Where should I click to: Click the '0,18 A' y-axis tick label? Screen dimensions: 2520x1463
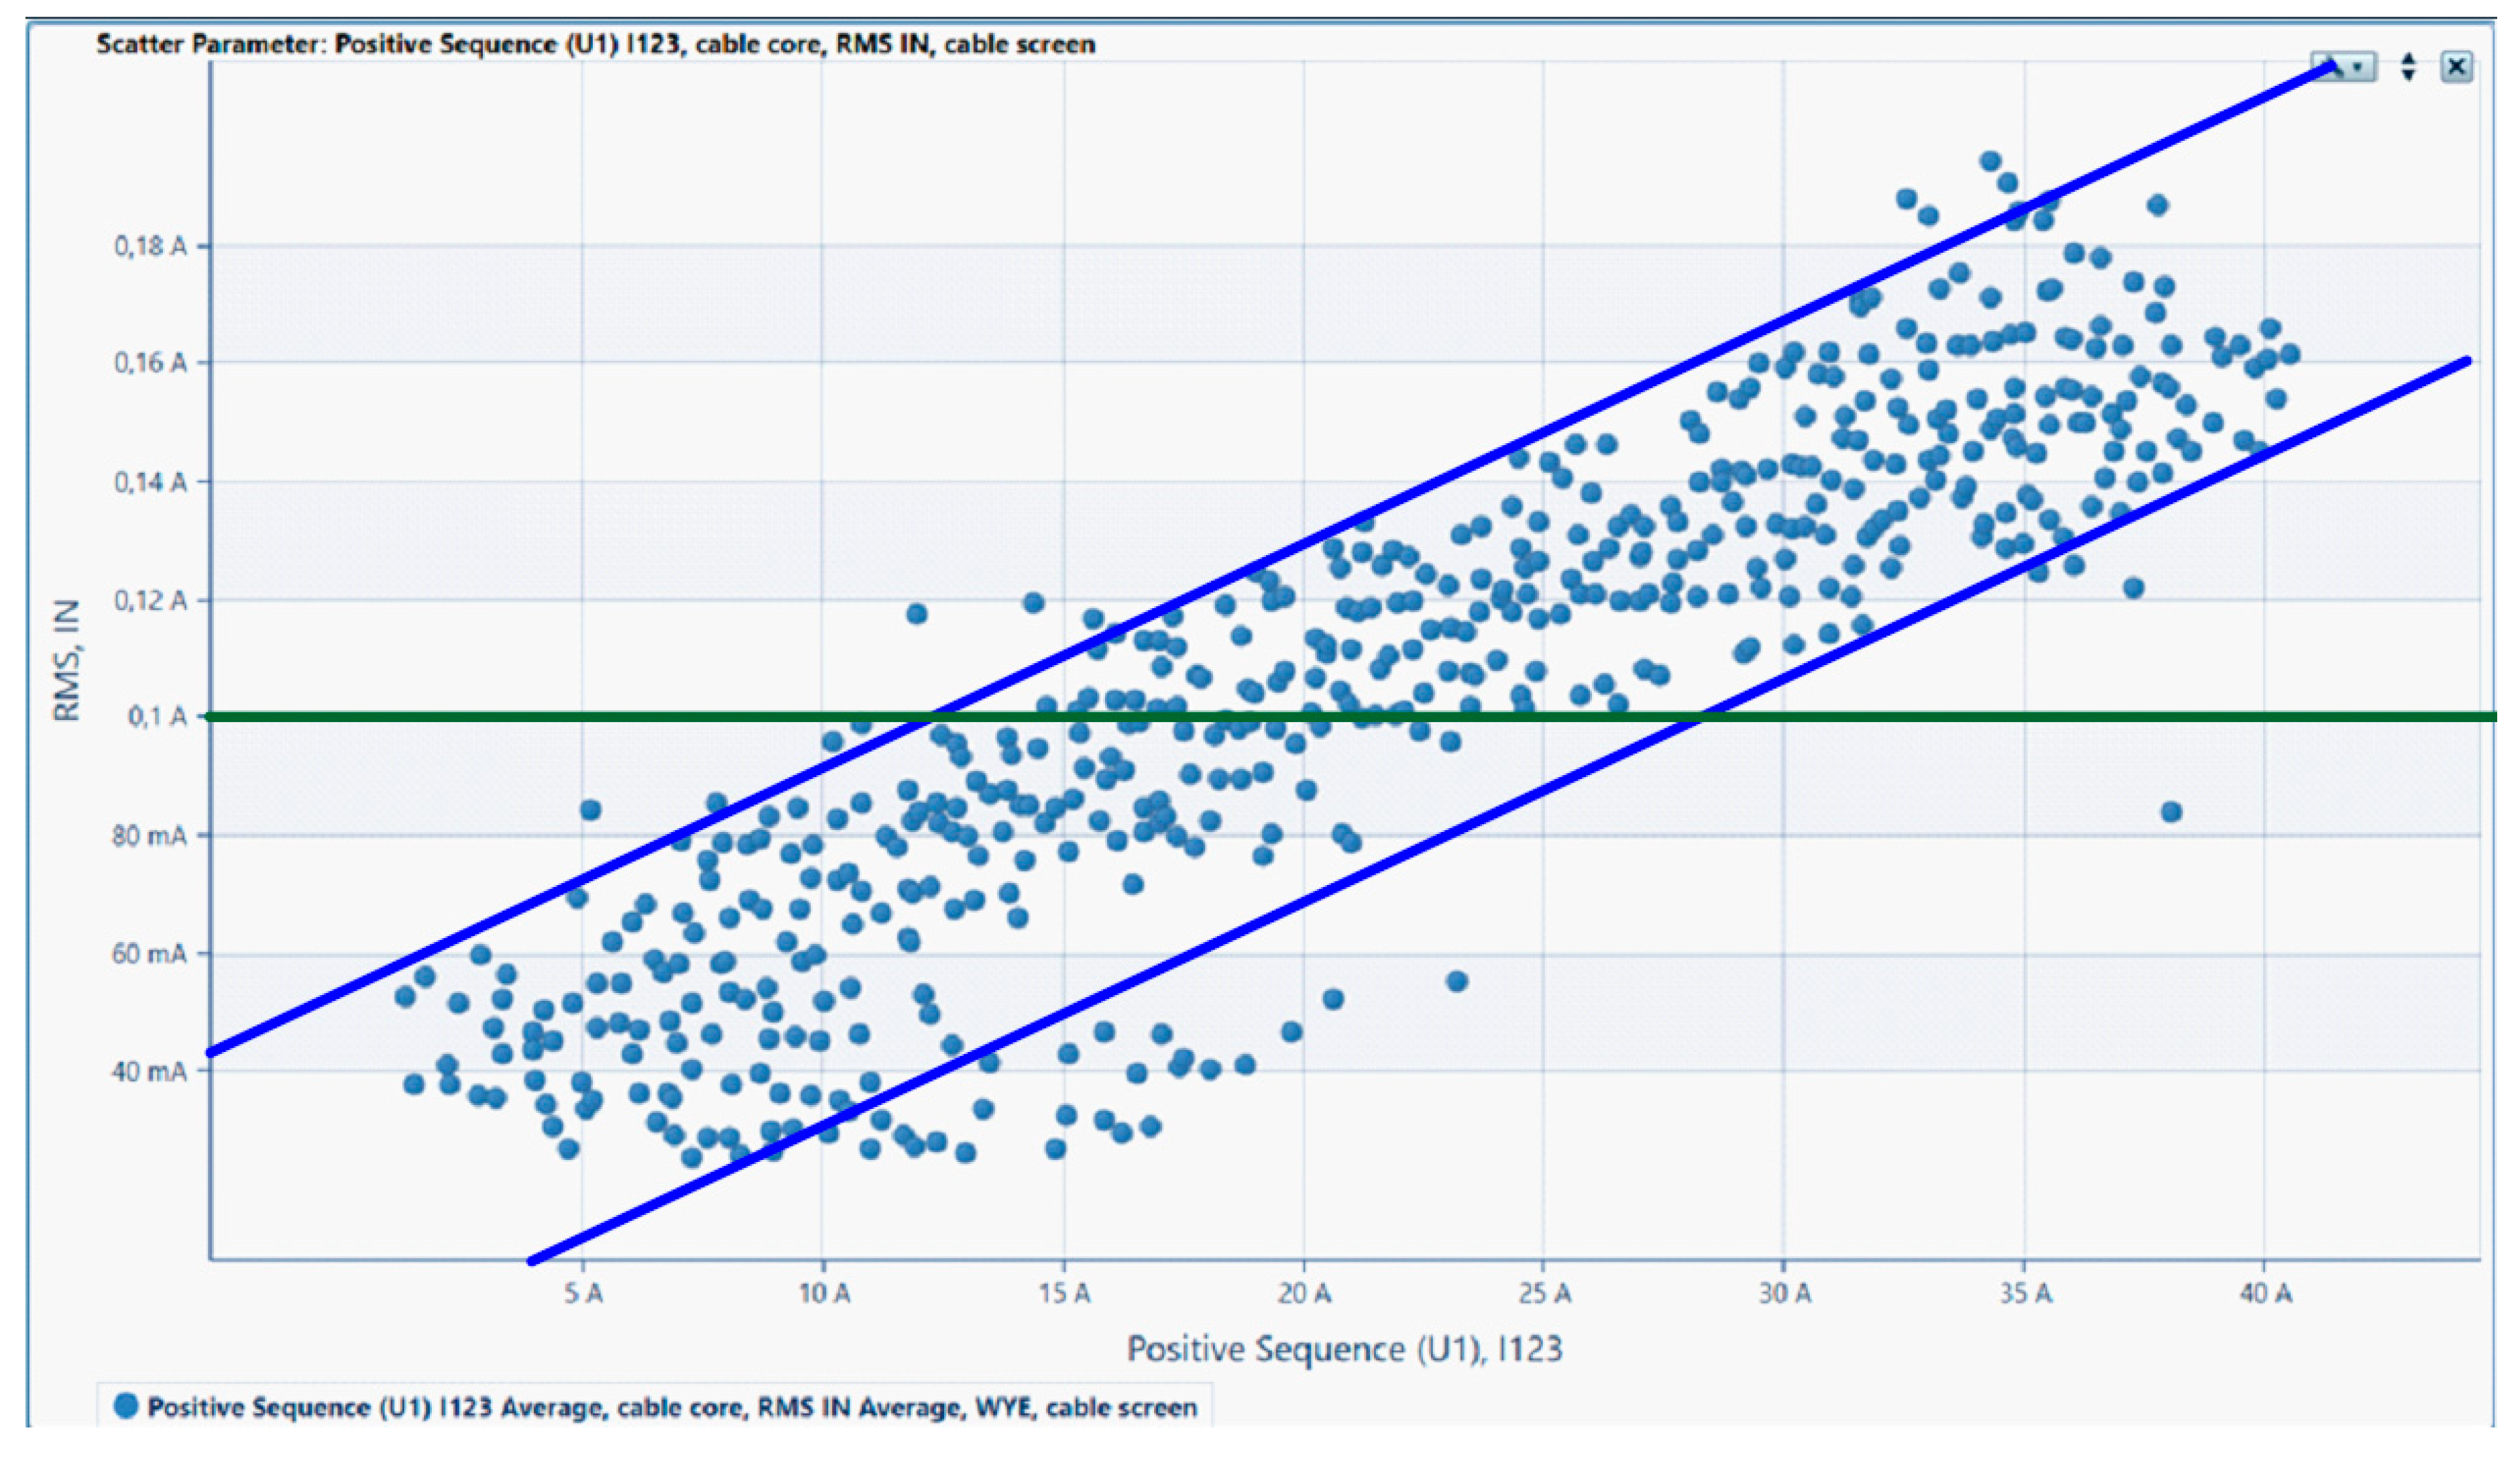pos(150,246)
